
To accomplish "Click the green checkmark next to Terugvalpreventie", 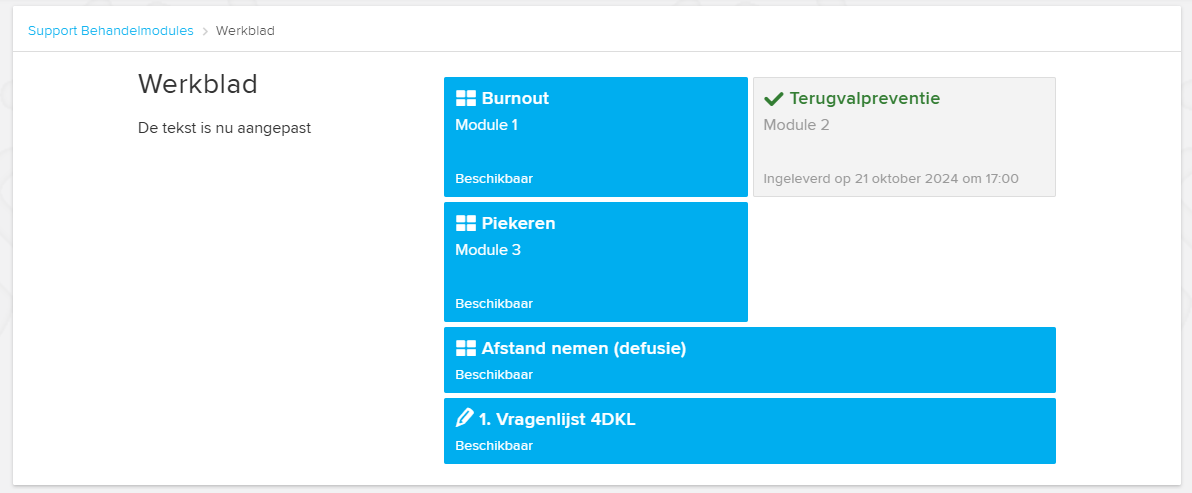I will coord(773,98).
